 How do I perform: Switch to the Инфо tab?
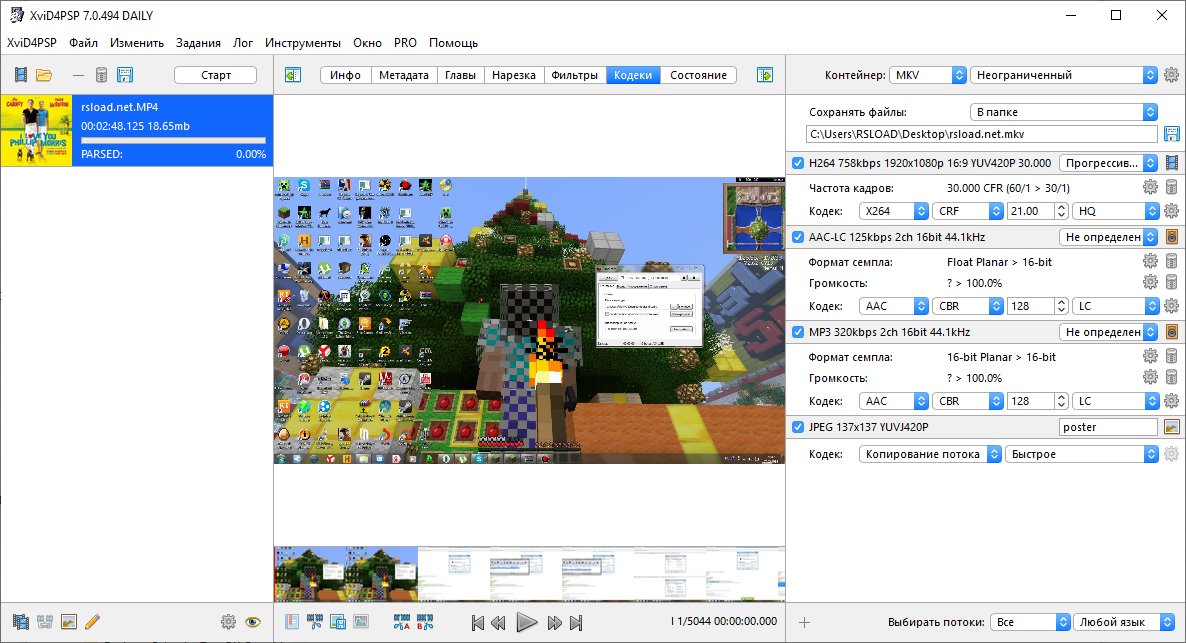pos(346,75)
